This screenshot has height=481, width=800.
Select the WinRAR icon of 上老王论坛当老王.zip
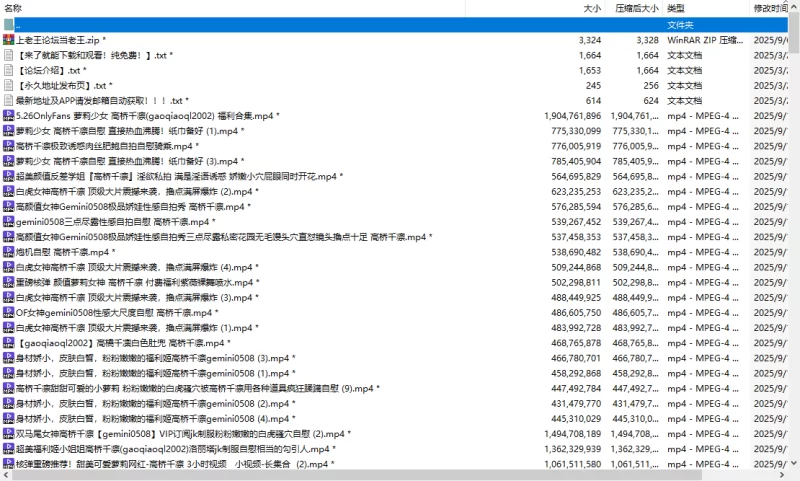pos(8,40)
